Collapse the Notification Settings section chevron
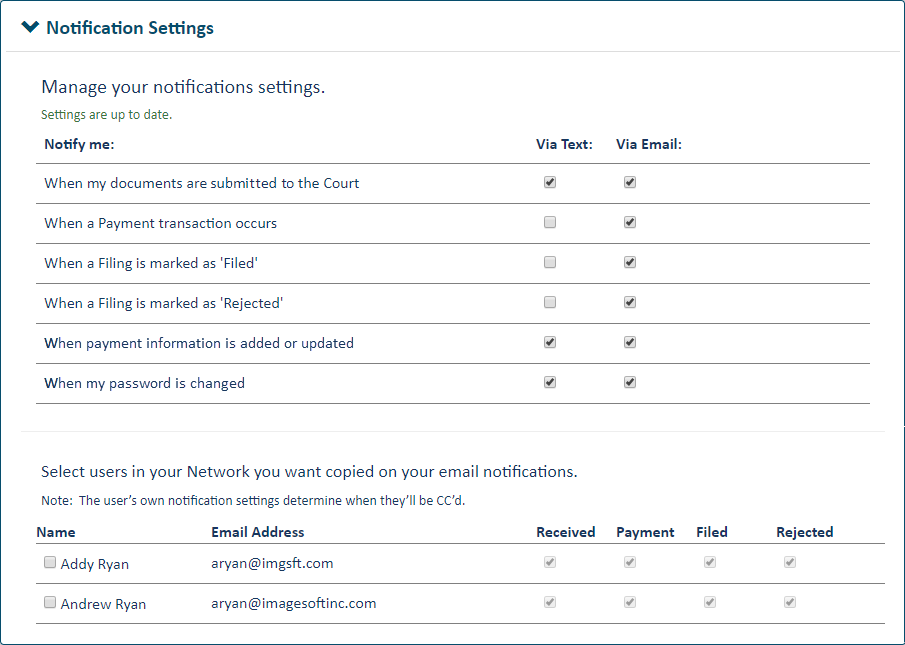Image resolution: width=905 pixels, height=645 pixels. tap(30, 27)
